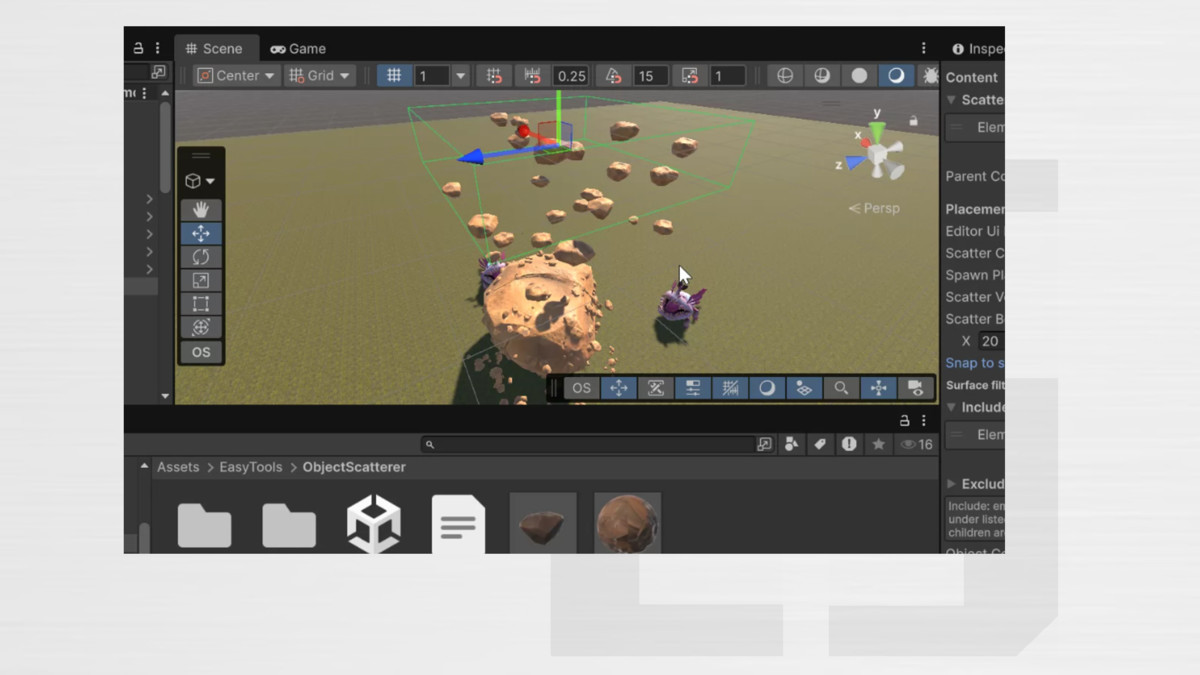Click the magnifier icon in bottom overlay
This screenshot has height=675, width=1200.
pos(841,388)
